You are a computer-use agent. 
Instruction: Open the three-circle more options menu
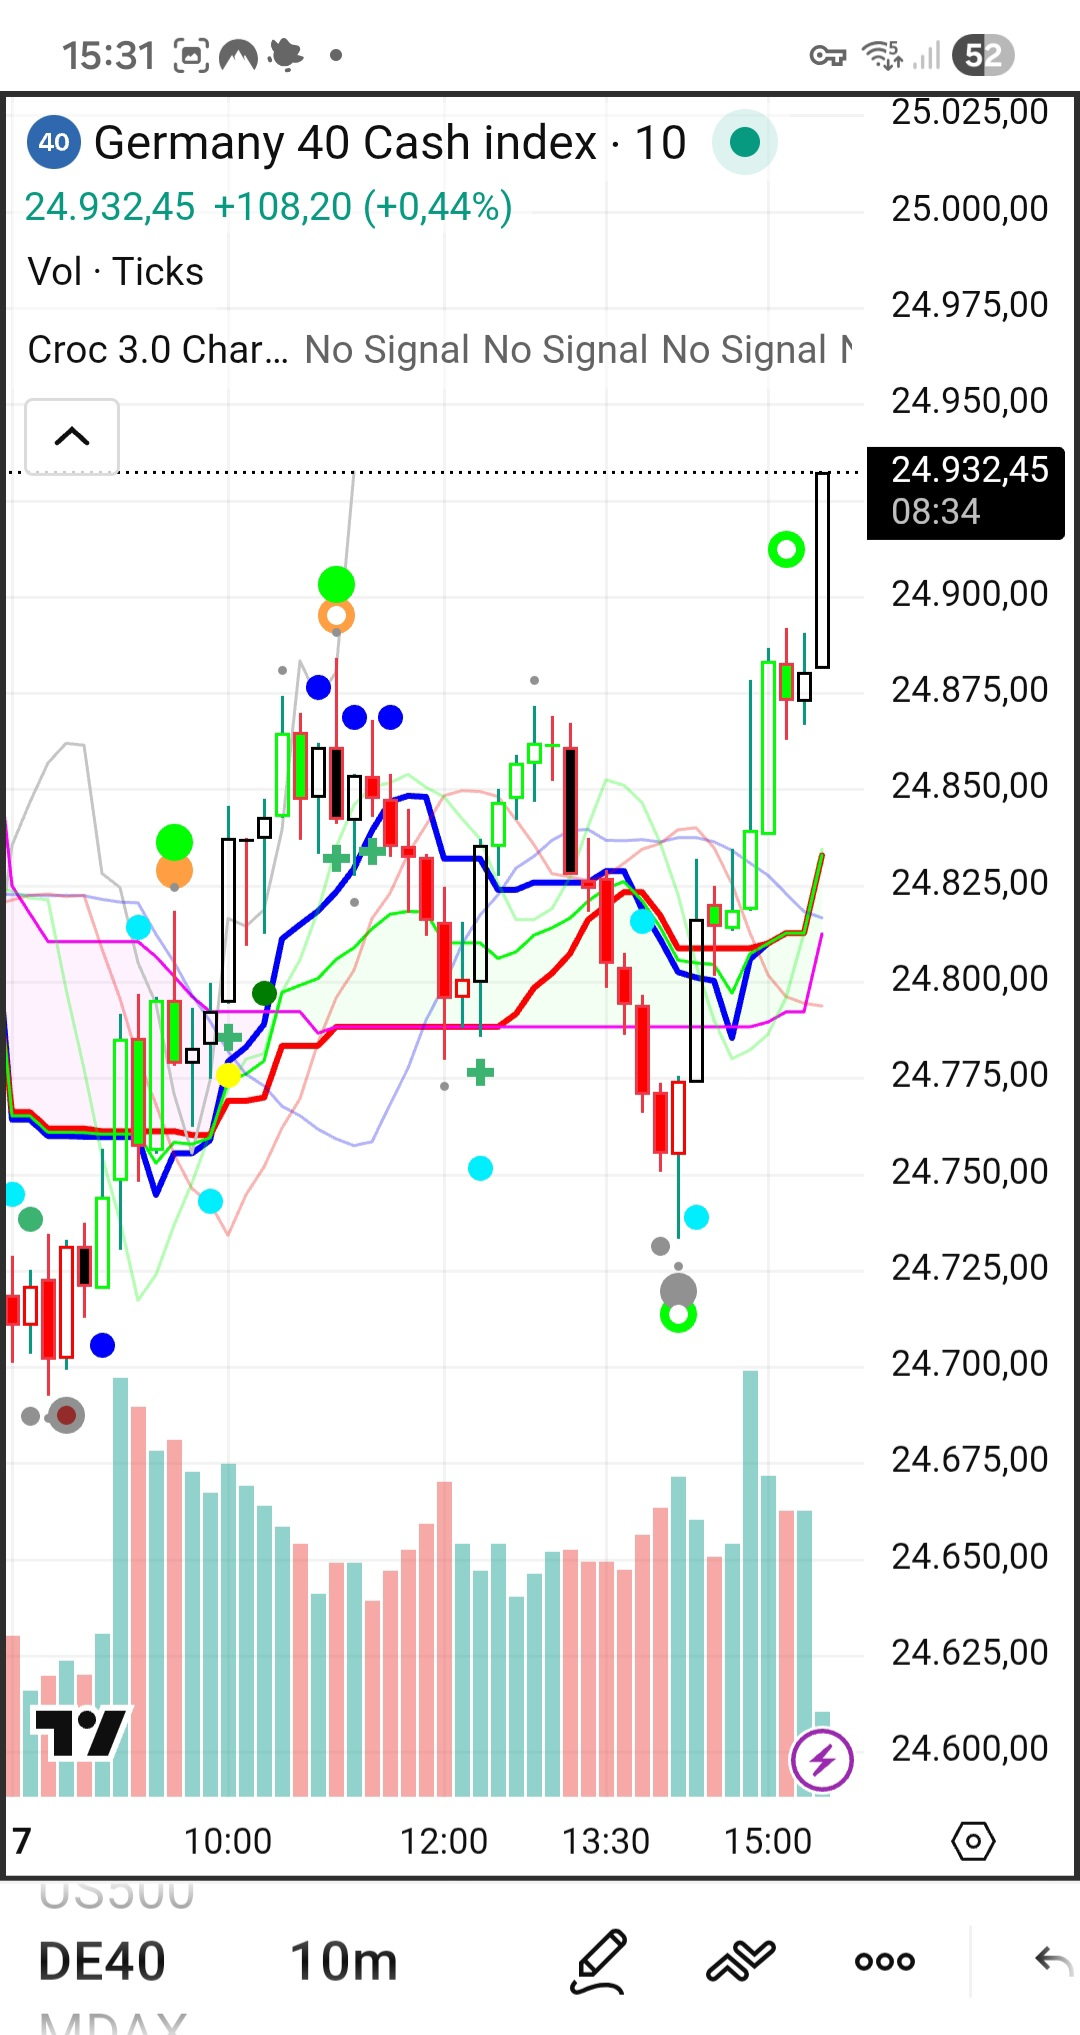(x=885, y=1961)
